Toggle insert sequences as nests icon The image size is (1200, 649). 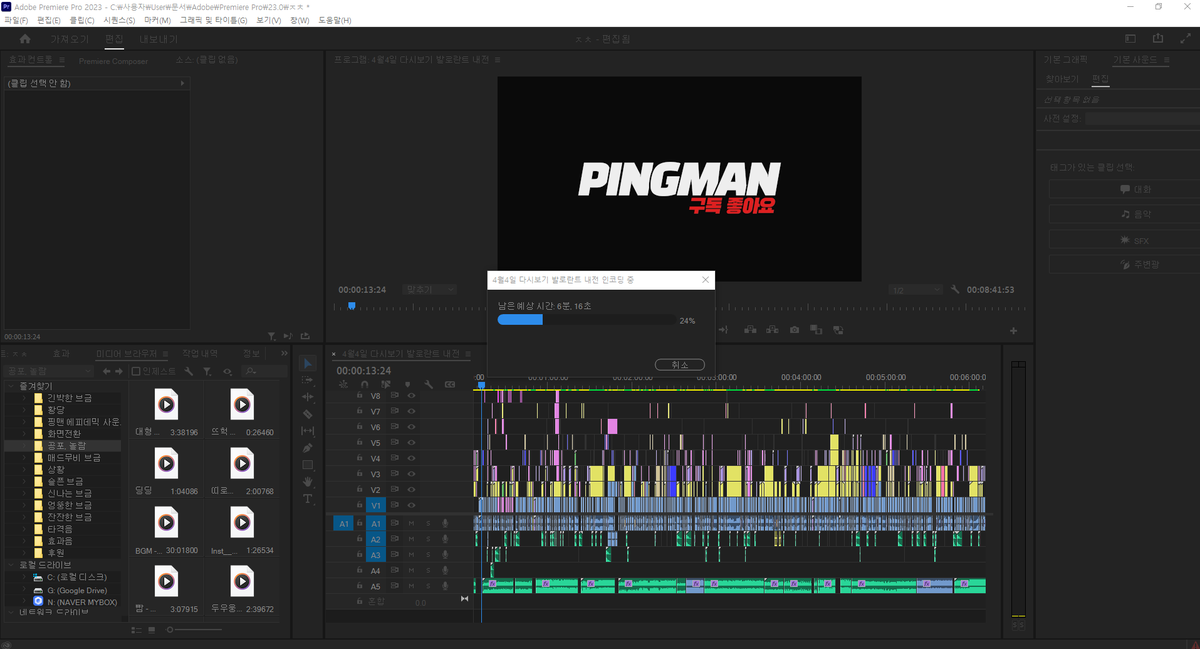point(344,384)
